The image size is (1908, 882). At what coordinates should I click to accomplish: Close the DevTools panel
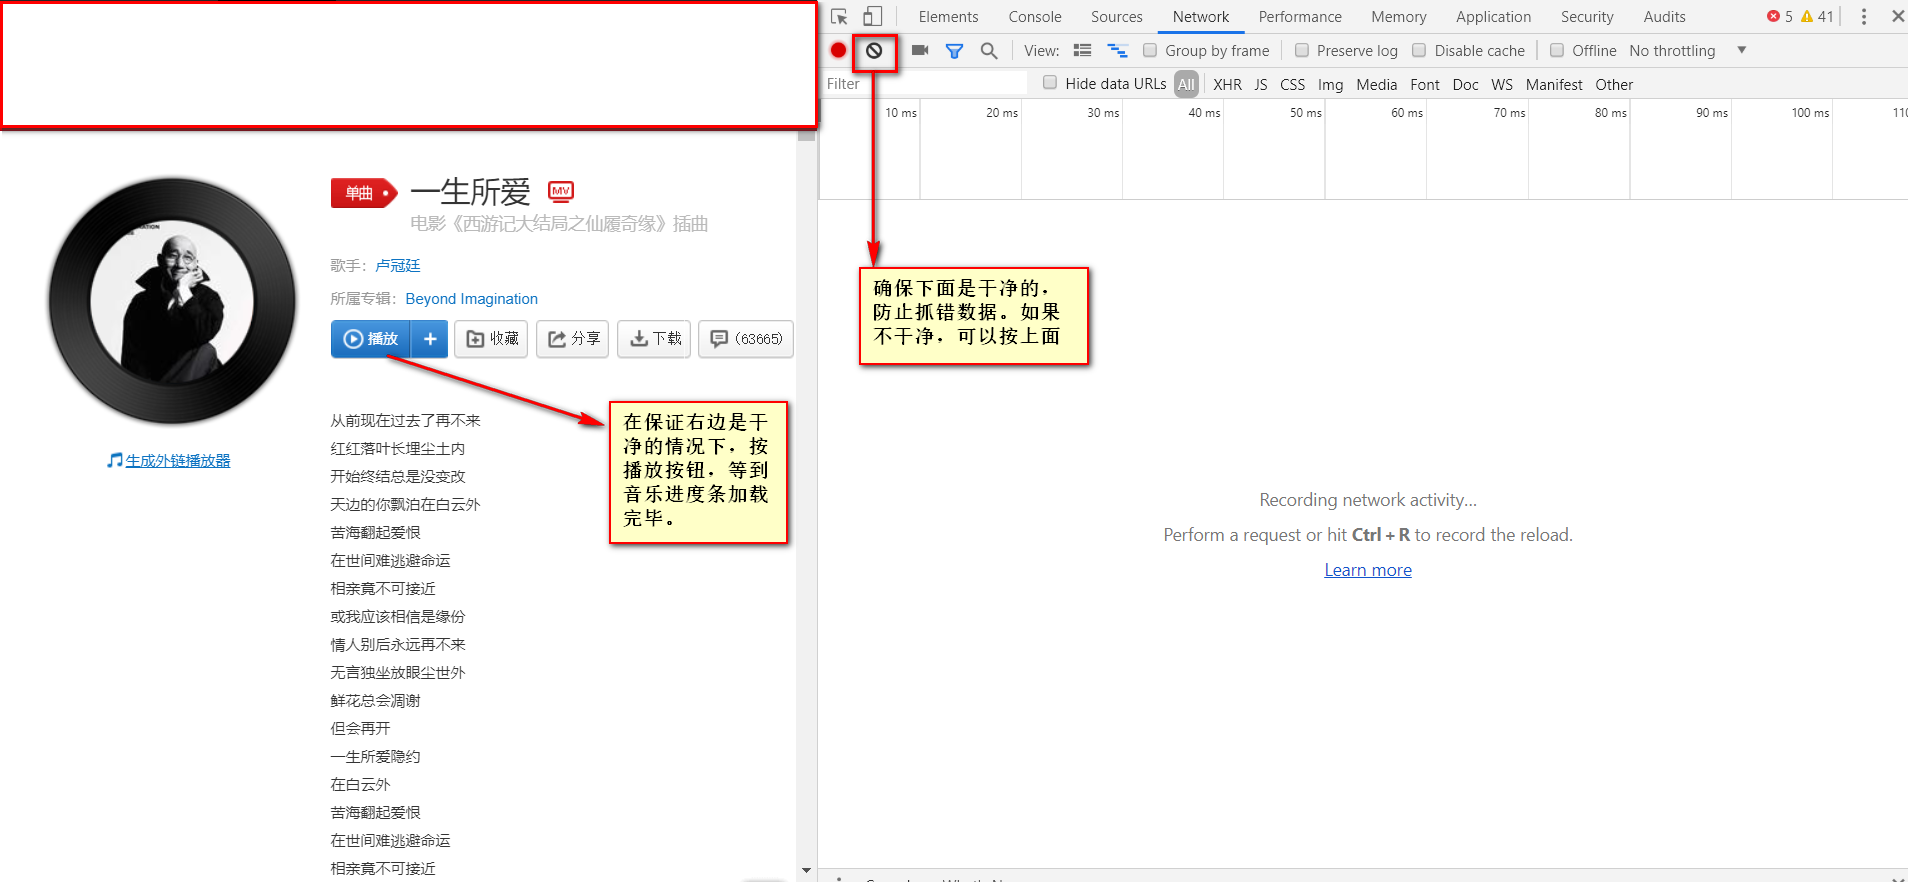pos(1897,16)
